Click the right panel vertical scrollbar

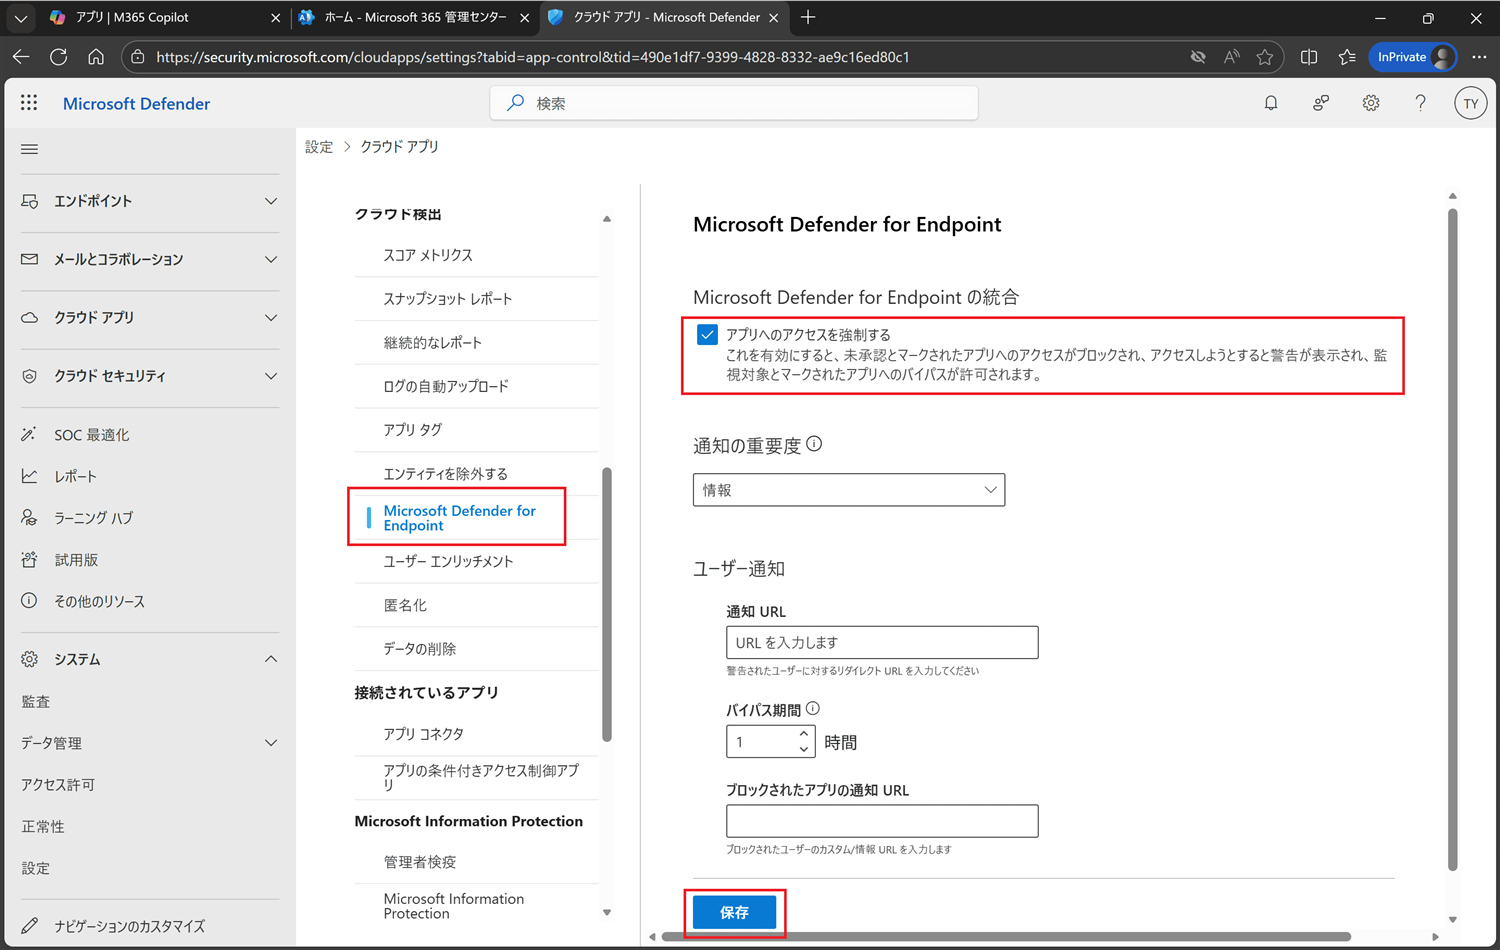click(1452, 540)
